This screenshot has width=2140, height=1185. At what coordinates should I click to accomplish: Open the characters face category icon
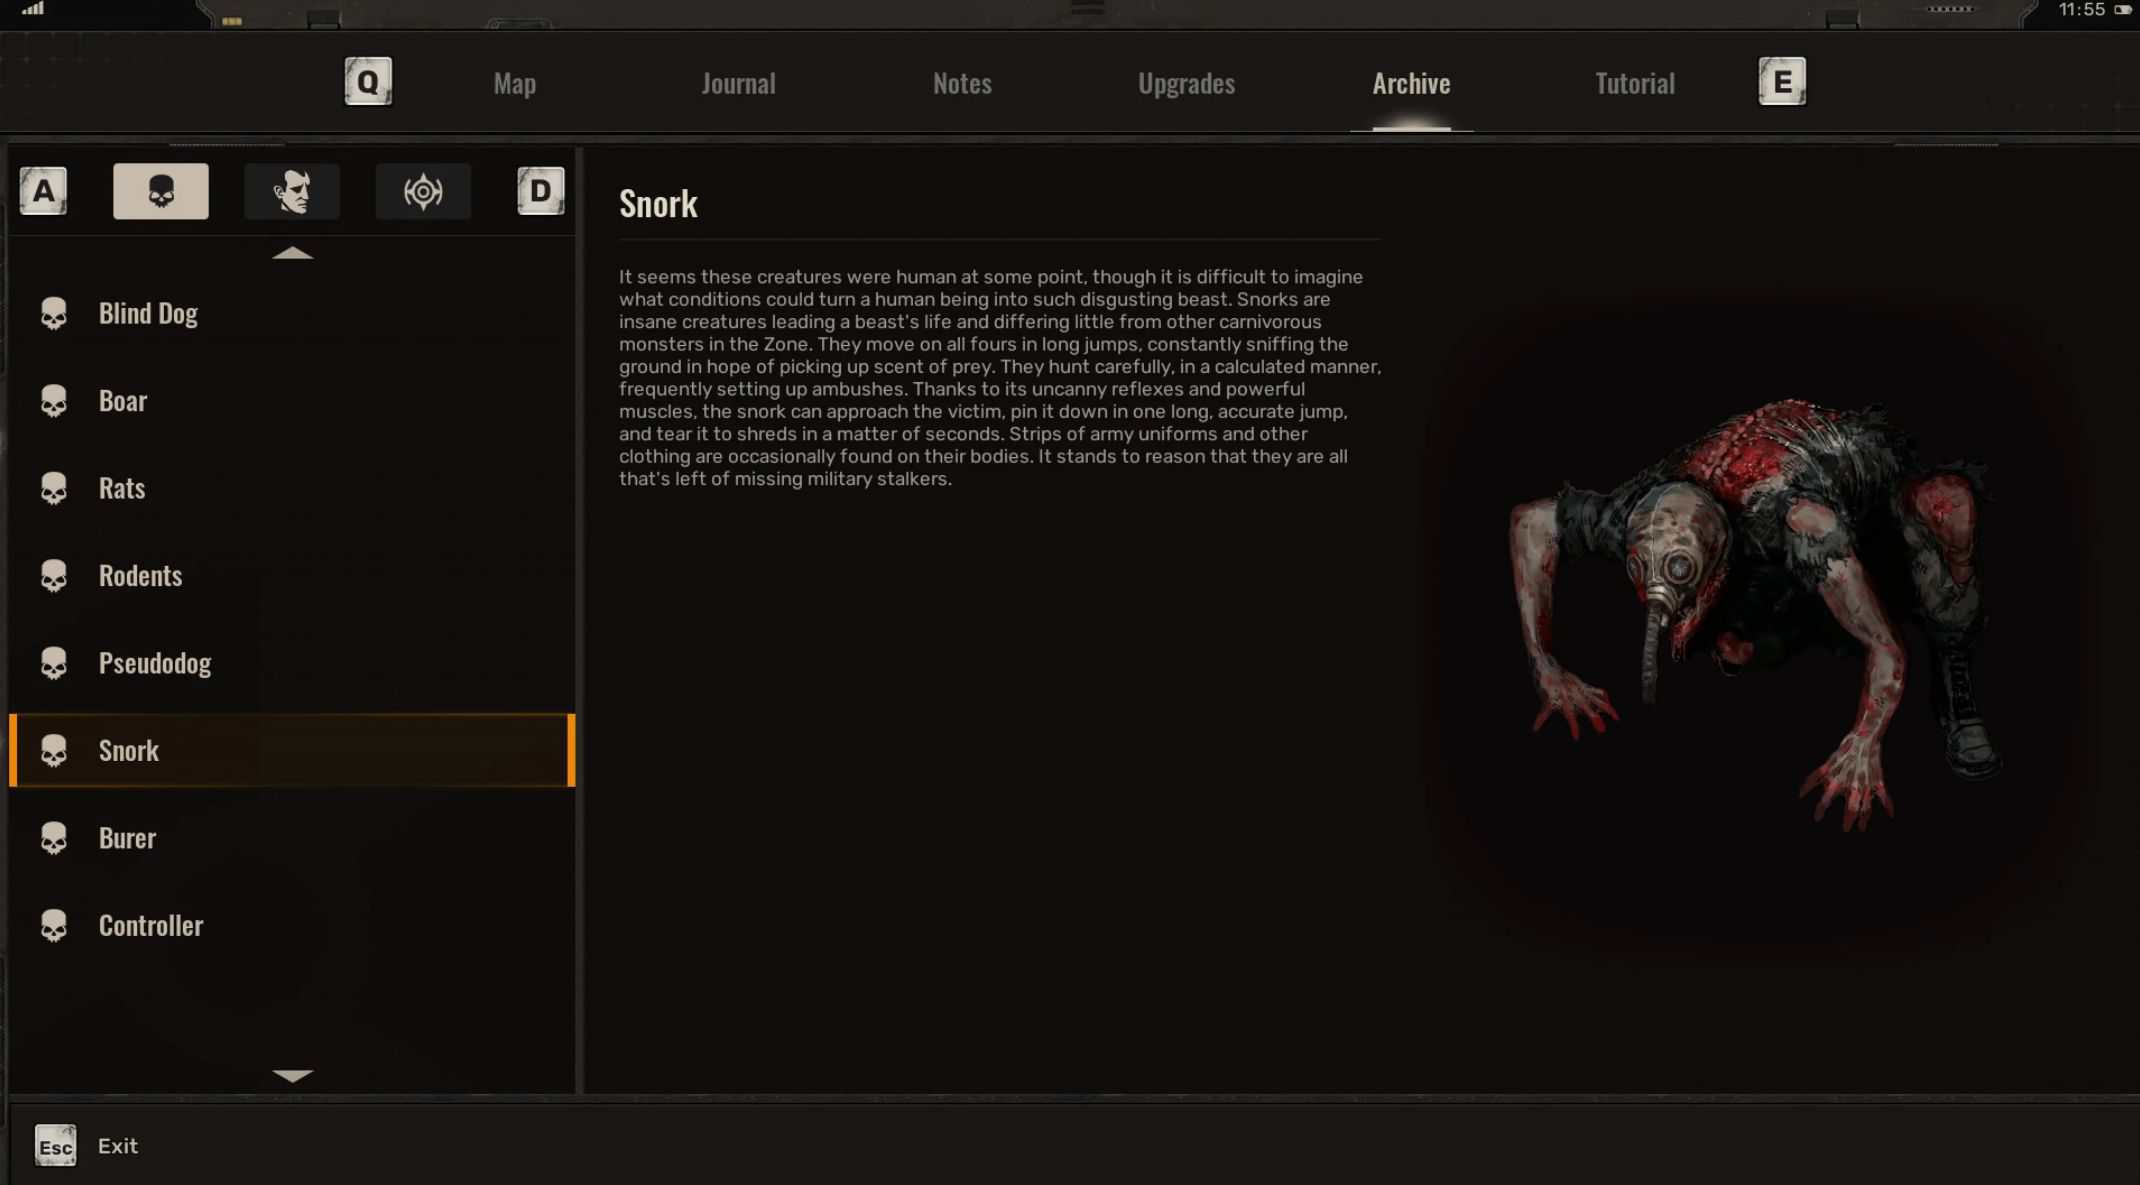[x=292, y=191]
